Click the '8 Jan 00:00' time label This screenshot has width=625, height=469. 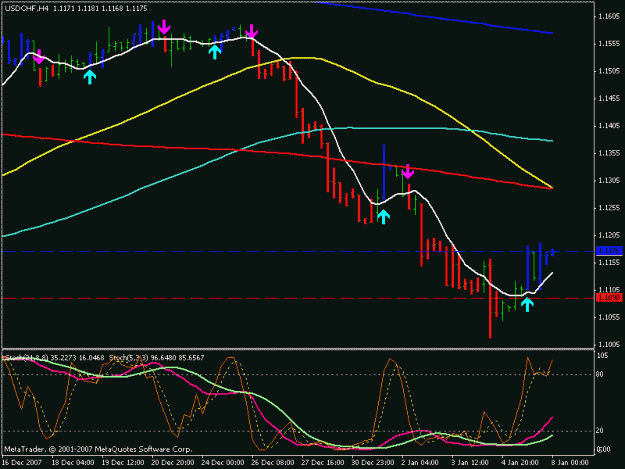tap(570, 463)
